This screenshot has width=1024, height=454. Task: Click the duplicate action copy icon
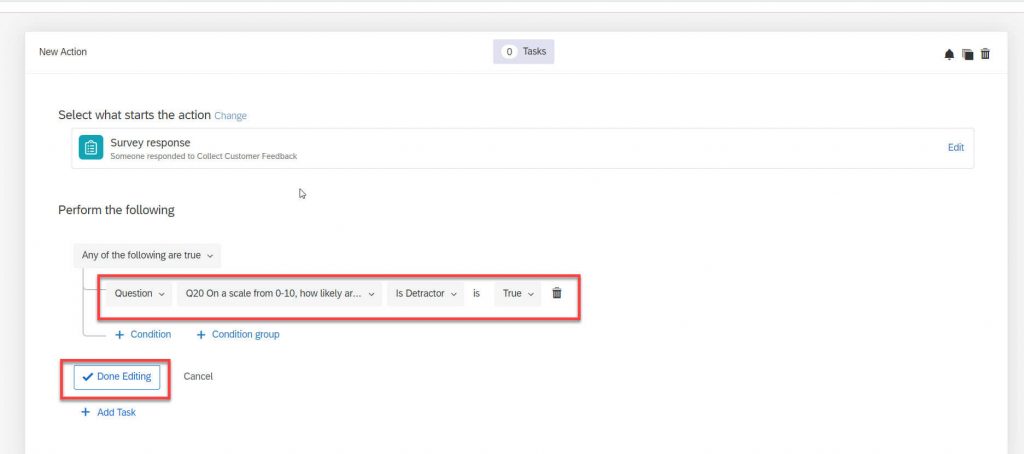967,54
